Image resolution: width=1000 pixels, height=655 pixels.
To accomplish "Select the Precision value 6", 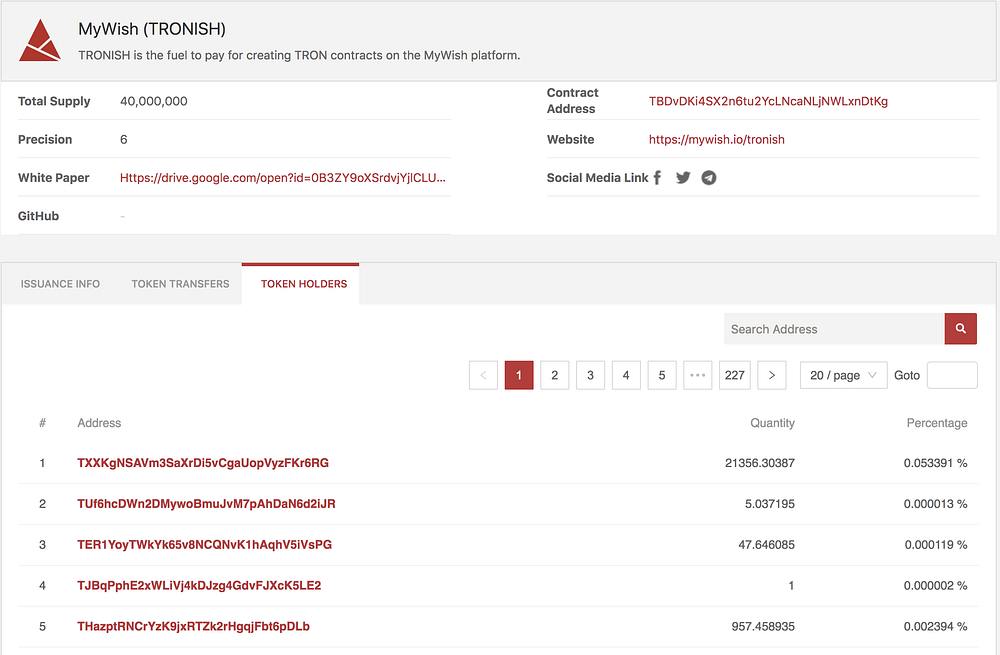I will [124, 139].
